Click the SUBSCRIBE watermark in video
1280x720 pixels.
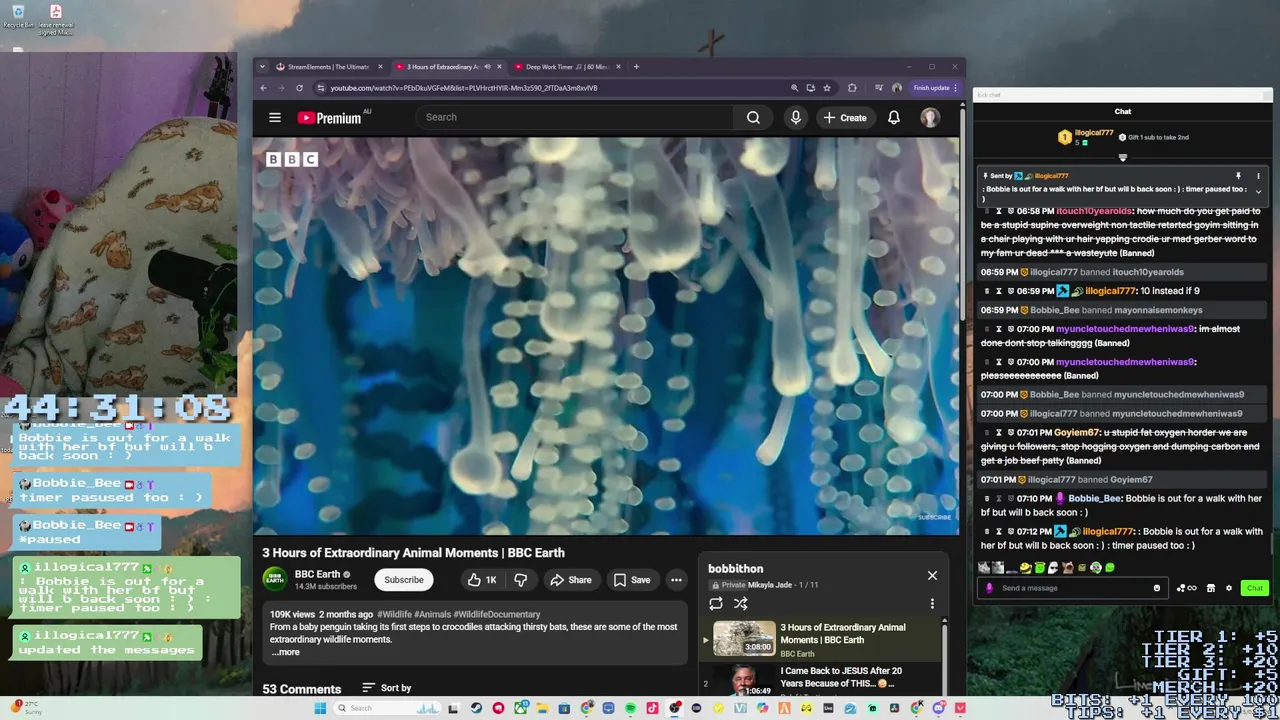[x=934, y=517]
